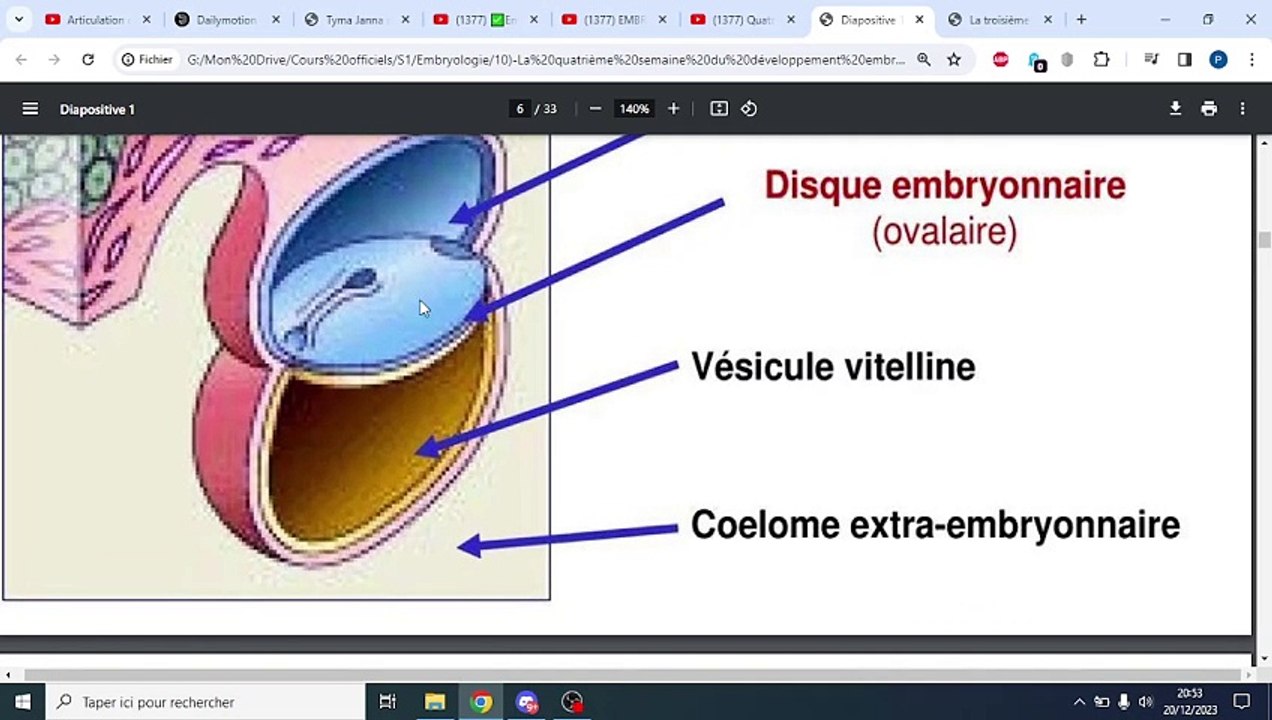Open the Discord taskbar icon
This screenshot has height=720, width=1272.
point(527,702)
